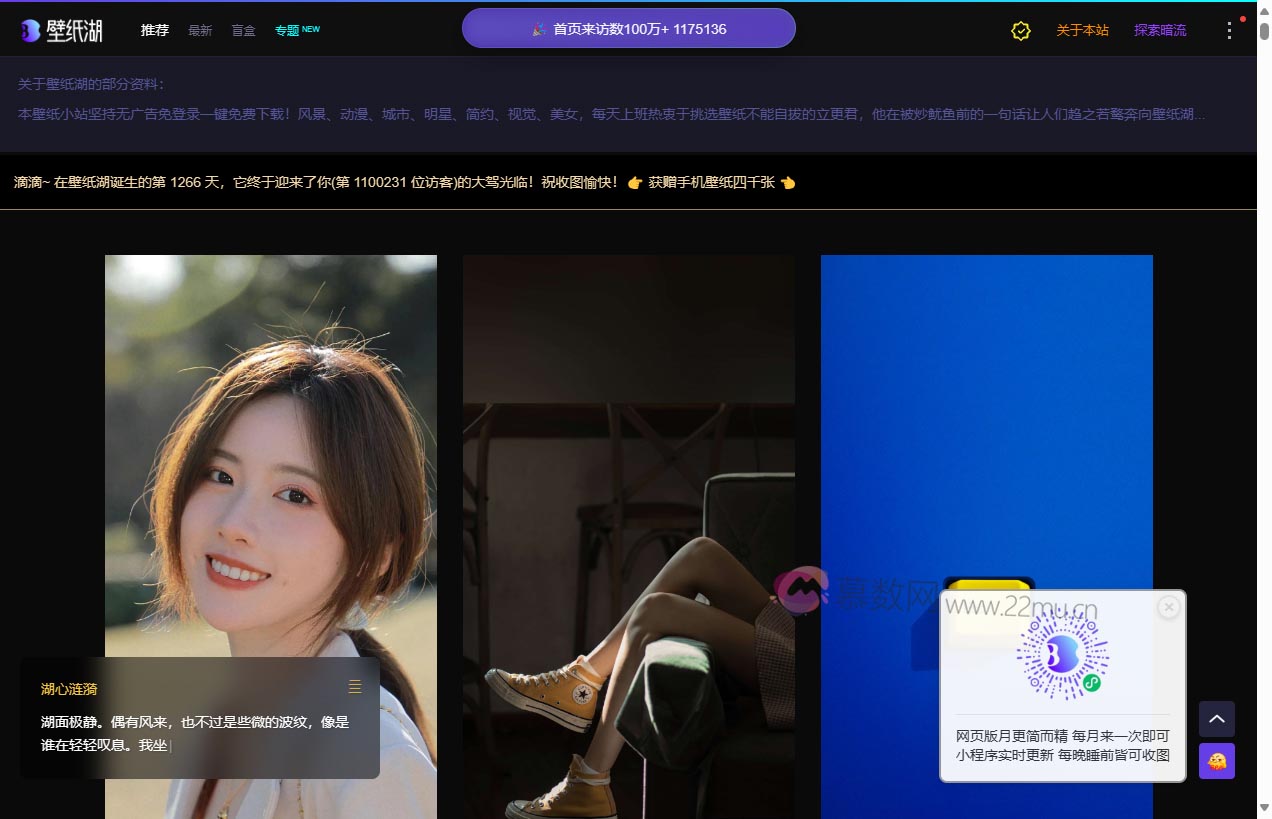Open the three-dot vertical menu
Image resolution: width=1272 pixels, height=819 pixels.
(1229, 31)
